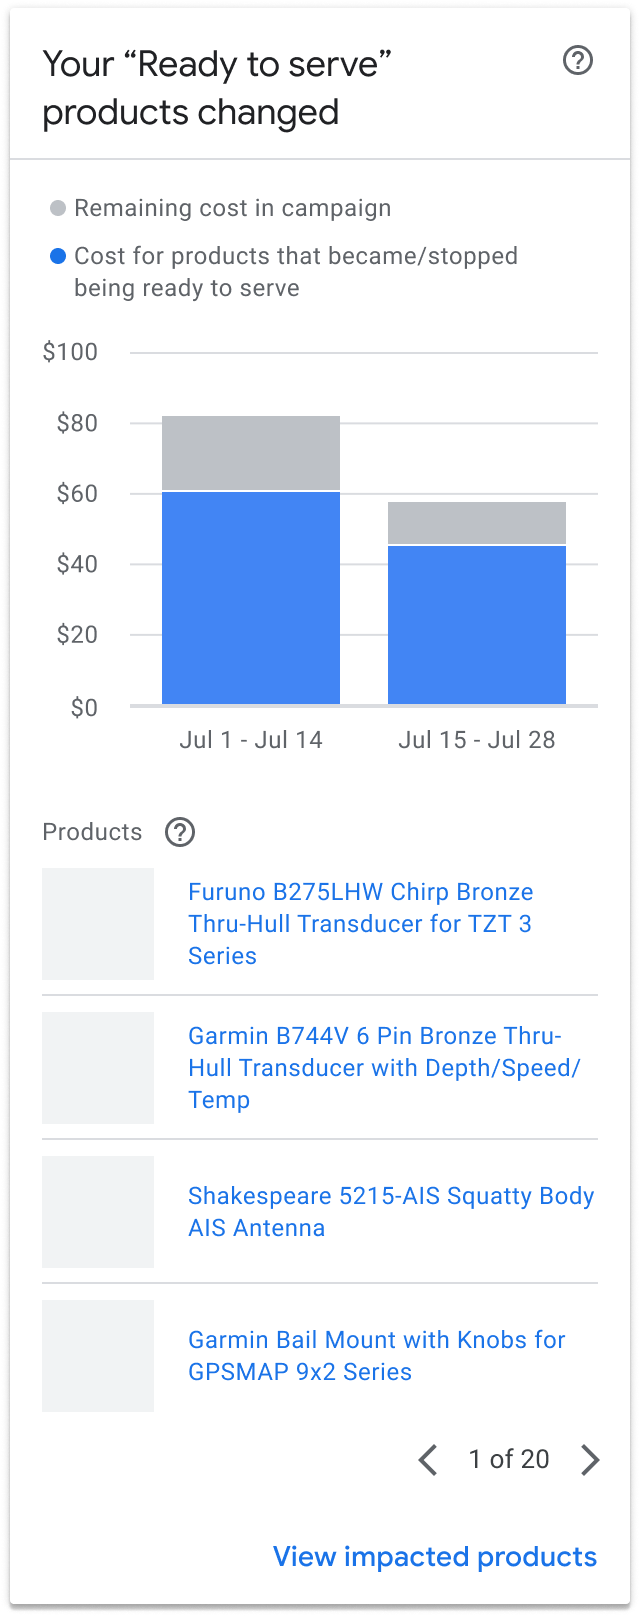Go to the next page of products
This screenshot has width=640, height=1616.
tap(590, 1460)
